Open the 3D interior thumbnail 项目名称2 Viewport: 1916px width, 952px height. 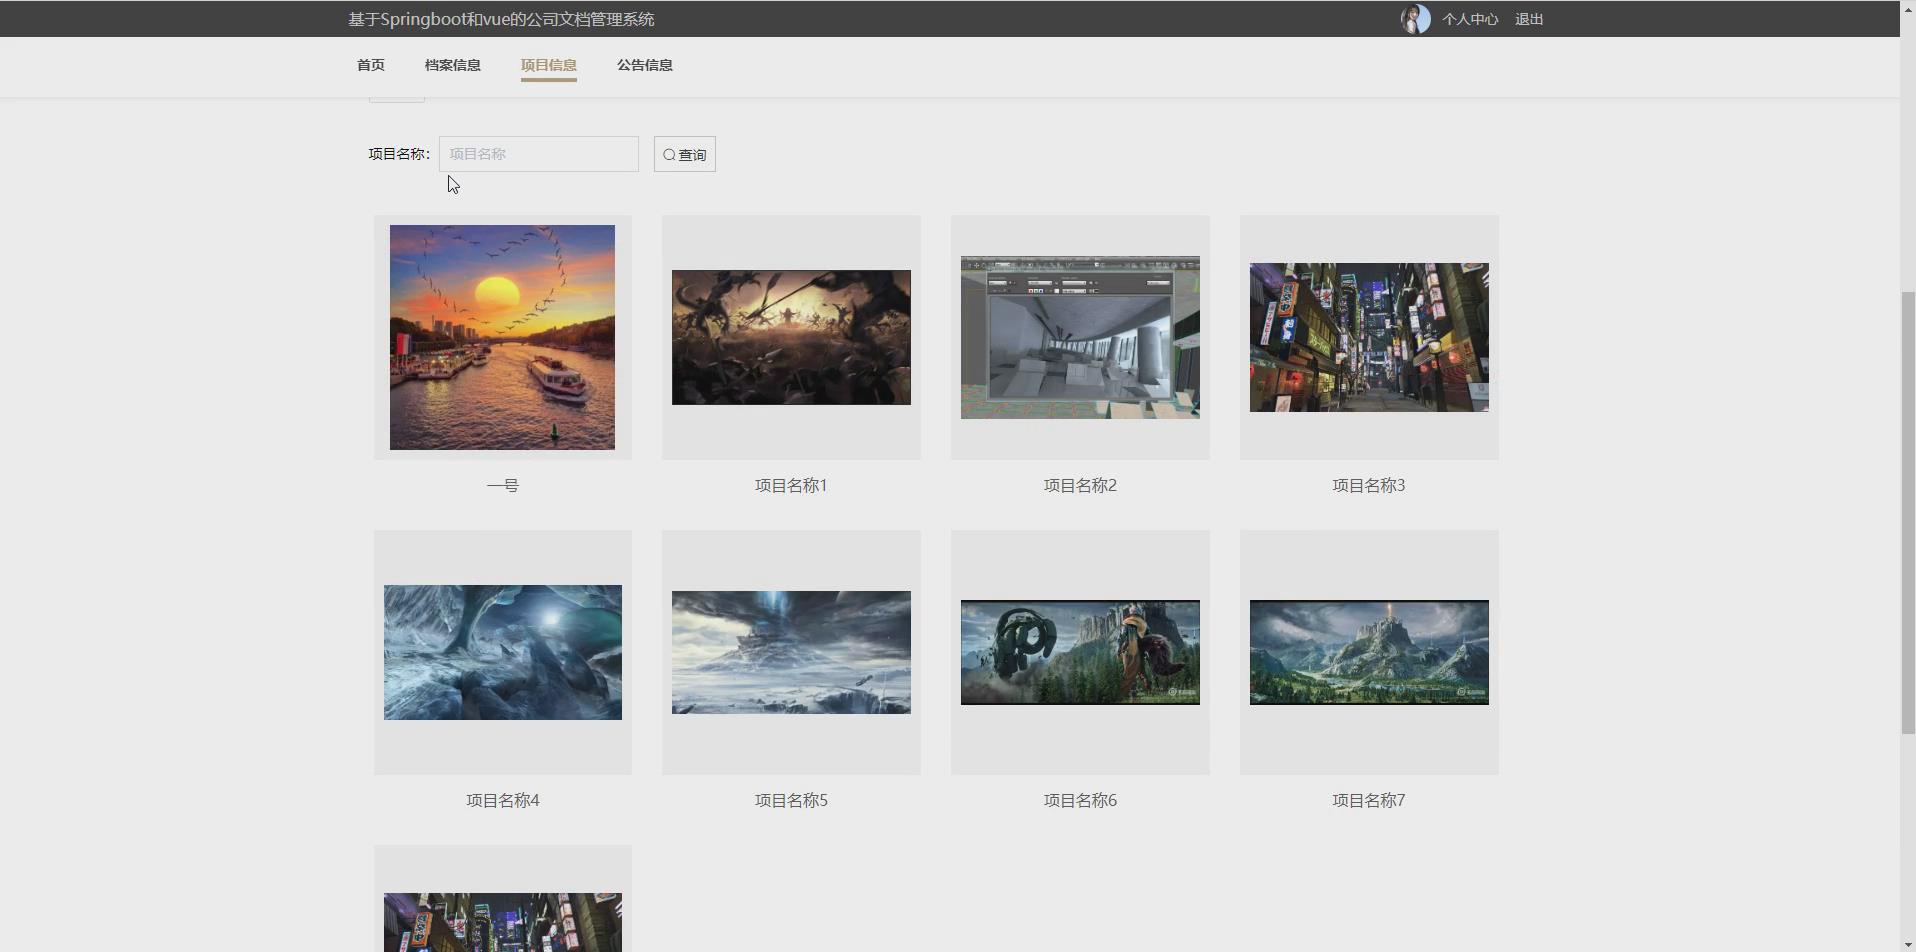pos(1080,337)
